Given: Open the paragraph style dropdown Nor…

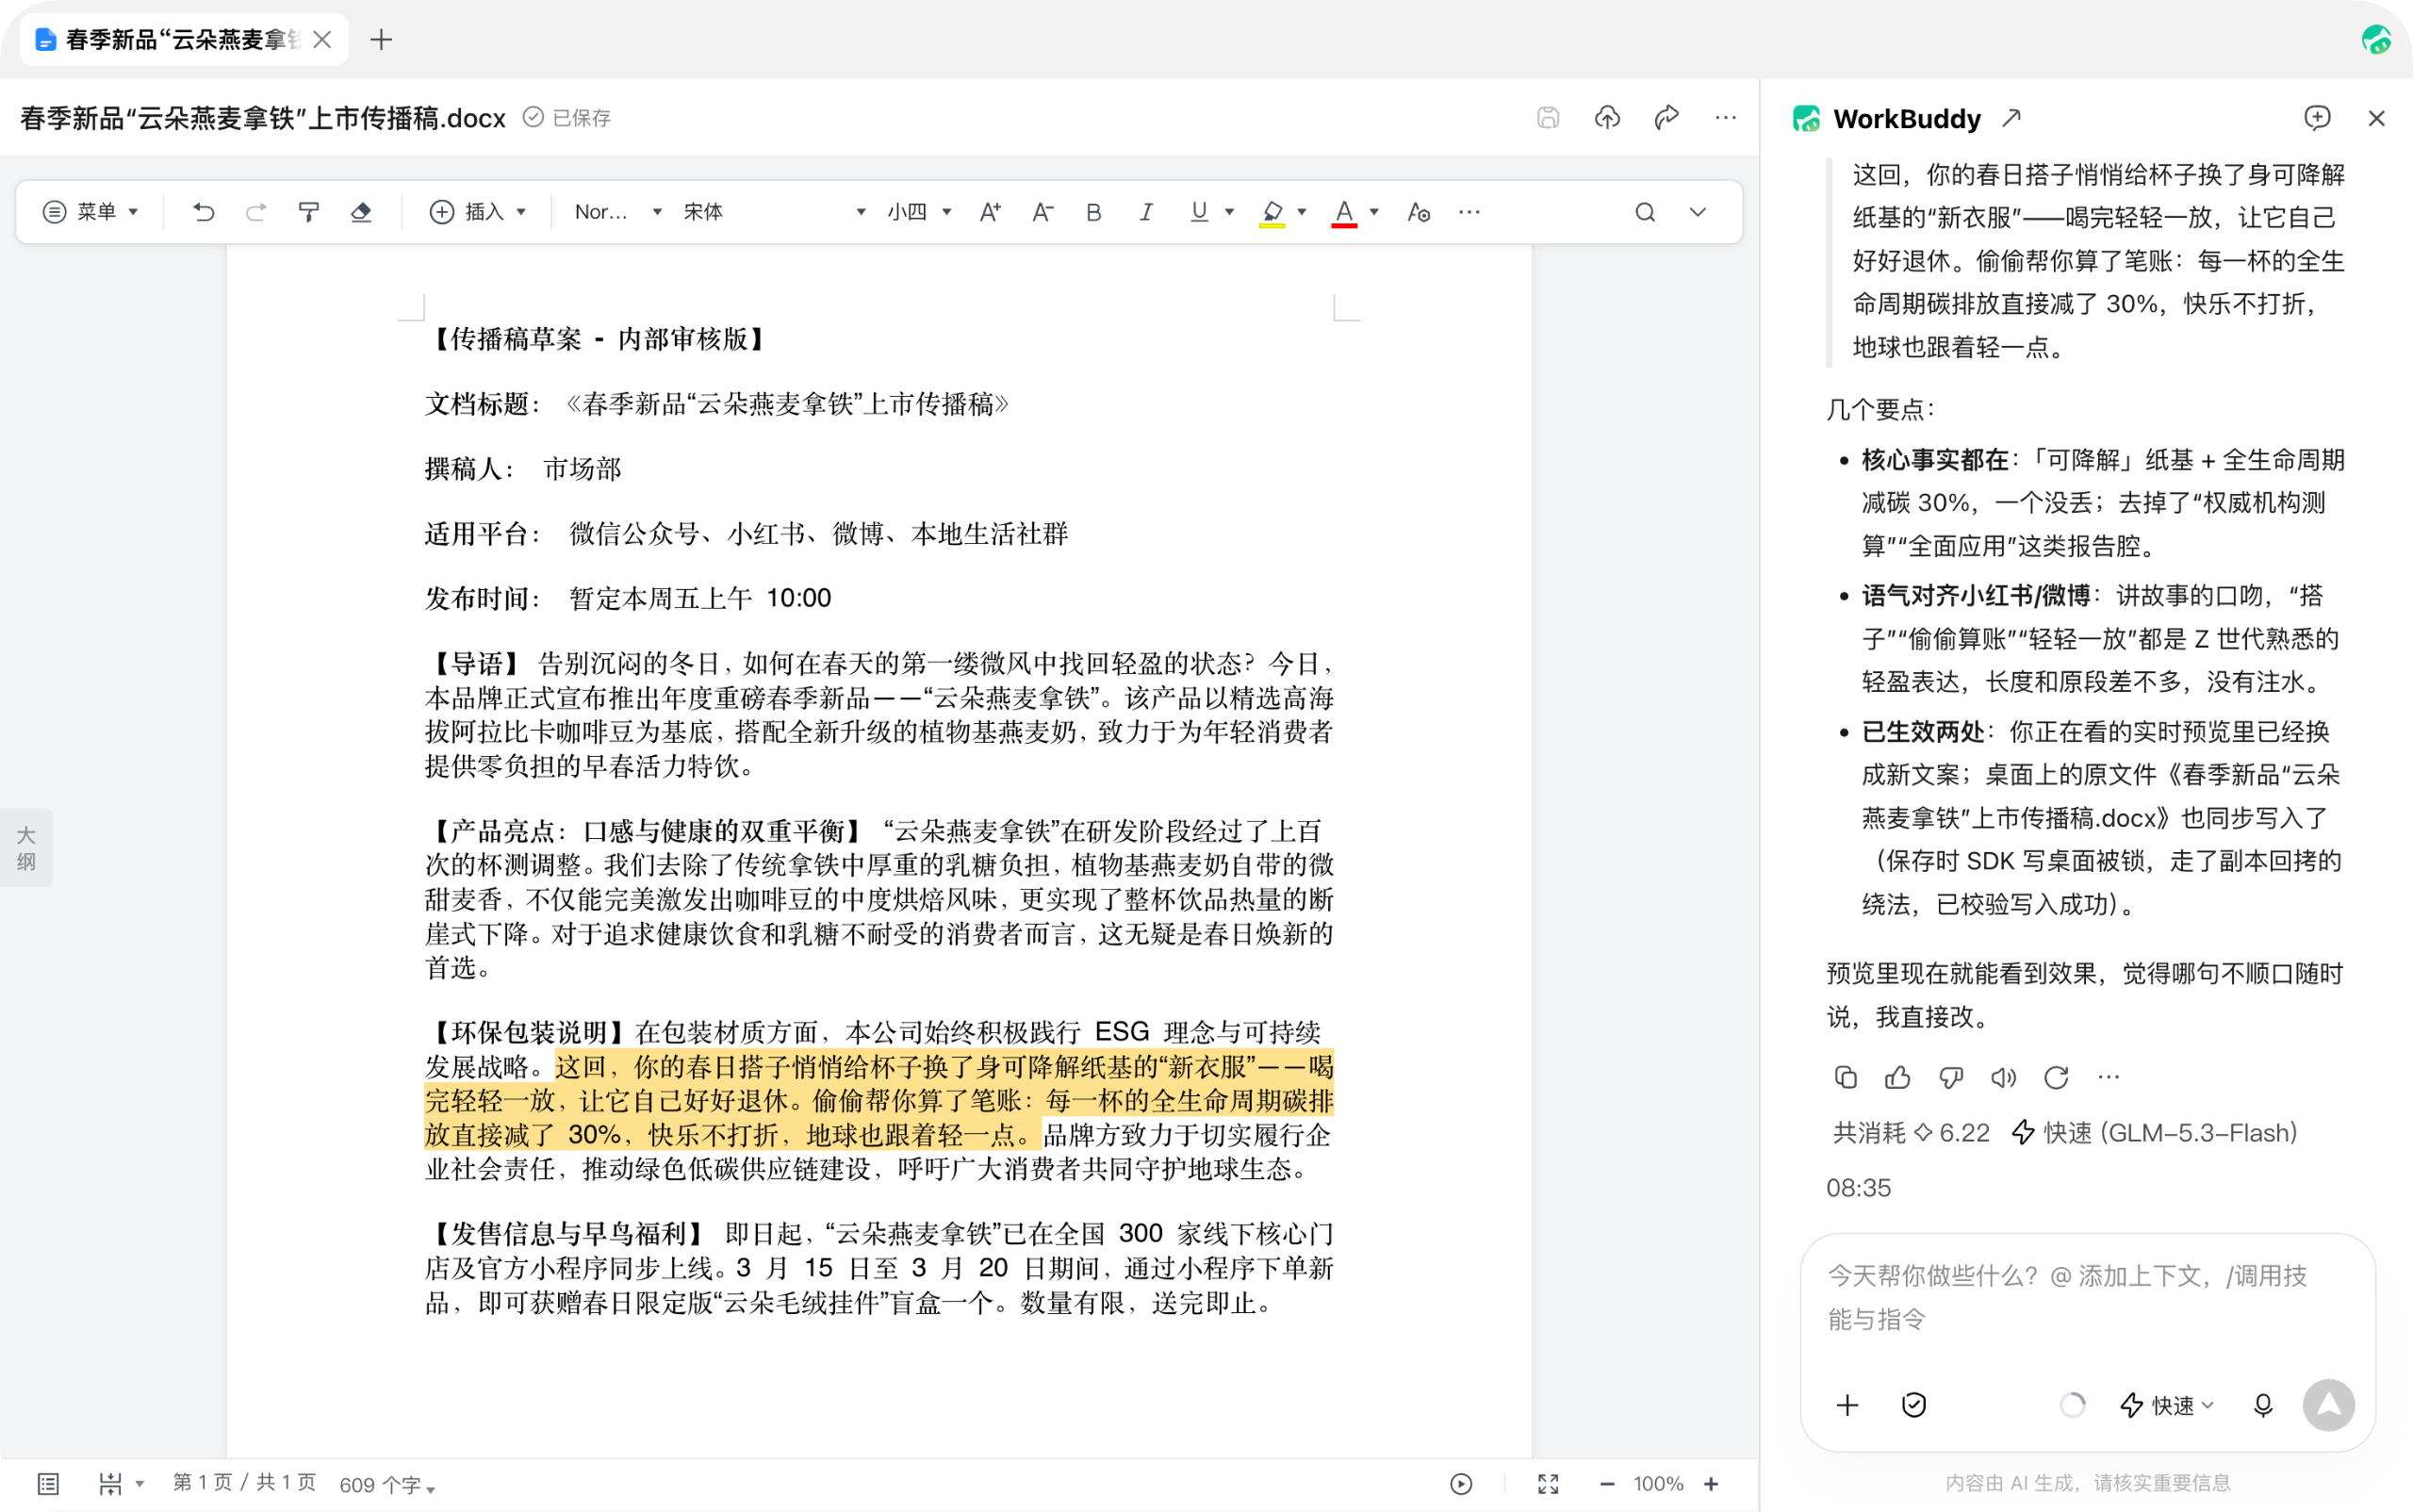Looking at the screenshot, I should click(x=618, y=212).
